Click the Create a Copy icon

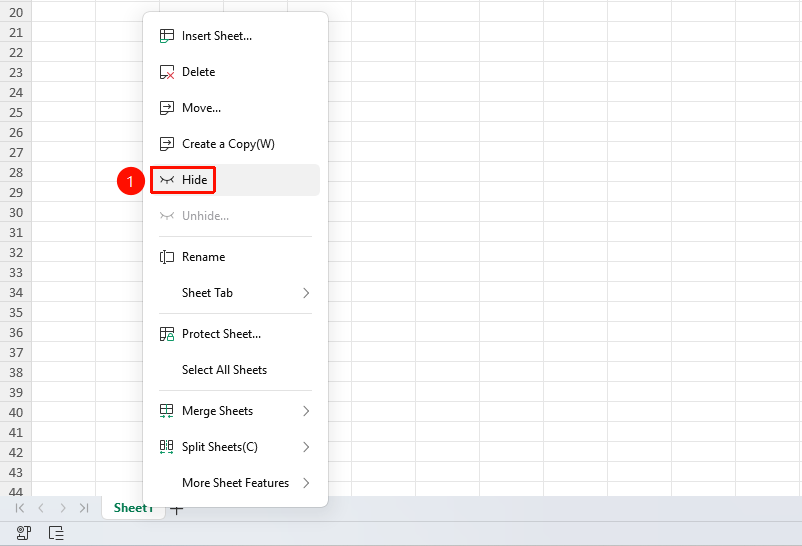(167, 144)
